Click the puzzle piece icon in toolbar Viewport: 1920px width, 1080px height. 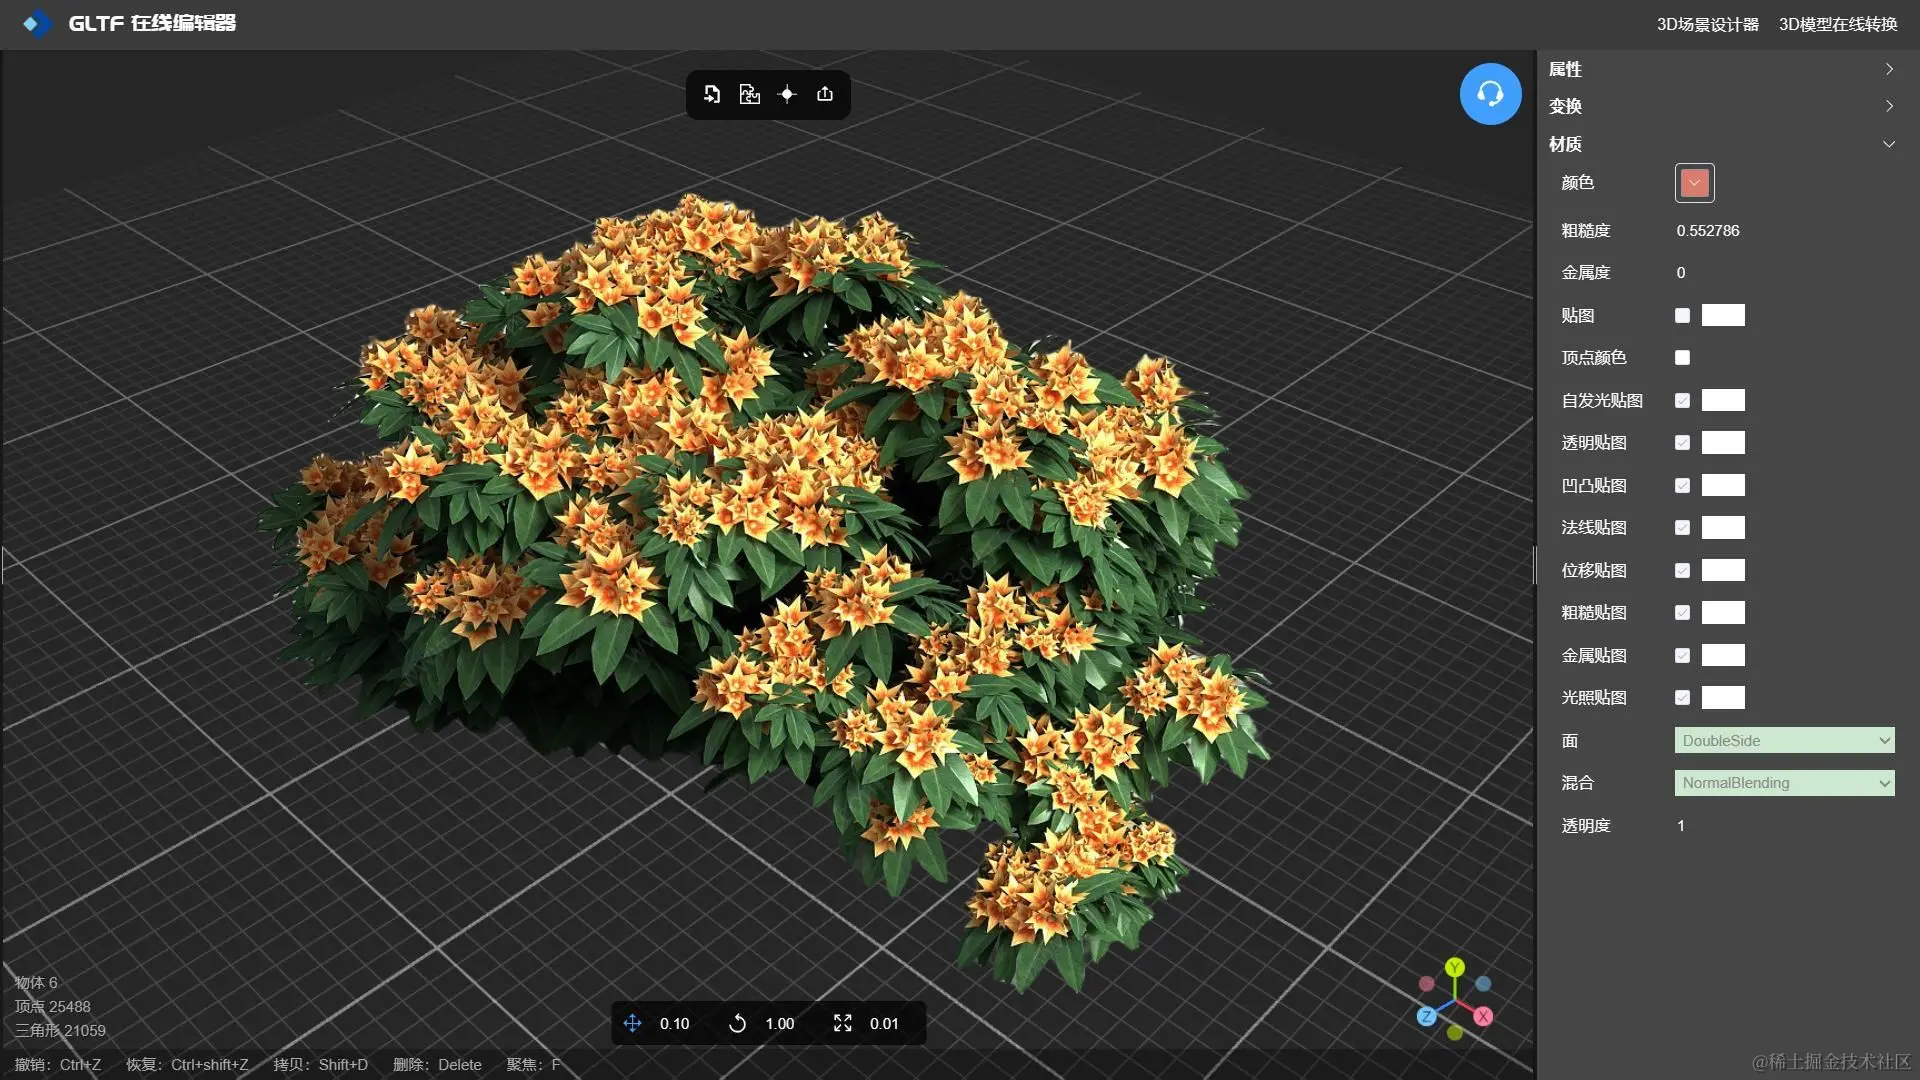point(749,94)
